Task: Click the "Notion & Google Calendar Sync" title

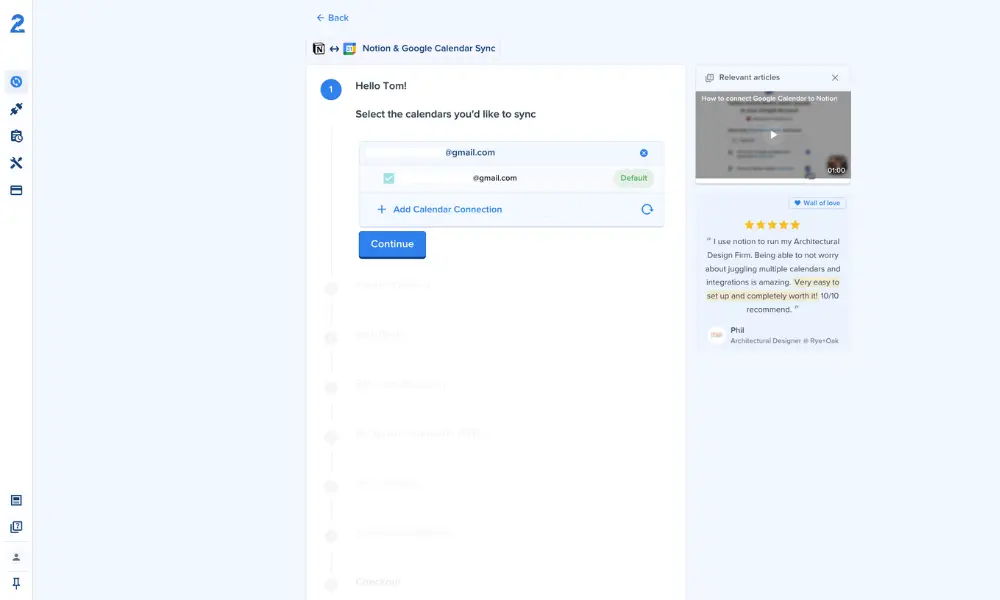Action: [x=429, y=48]
